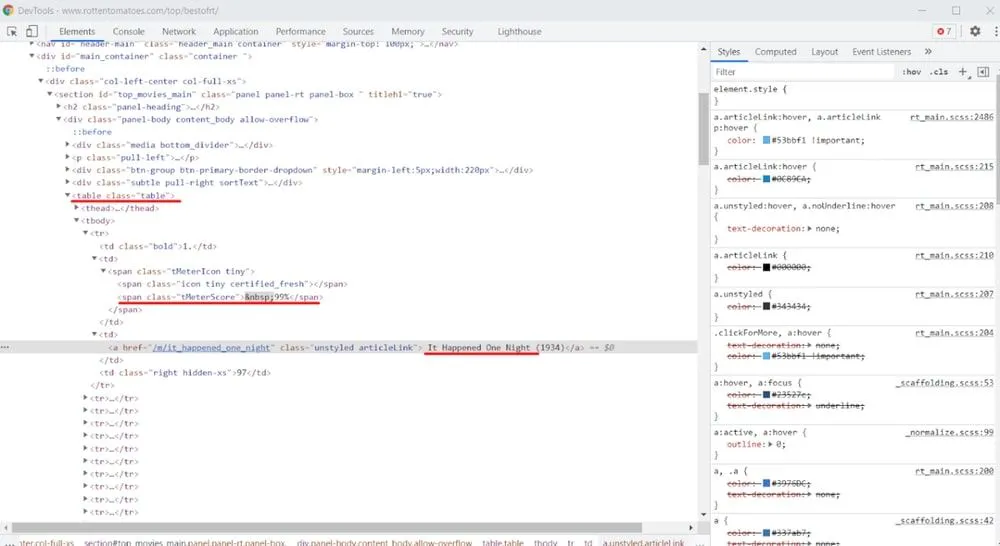This screenshot has width=1000, height=546.
Task: Expand text-decoration none shorthand triangle
Action: [x=809, y=228]
